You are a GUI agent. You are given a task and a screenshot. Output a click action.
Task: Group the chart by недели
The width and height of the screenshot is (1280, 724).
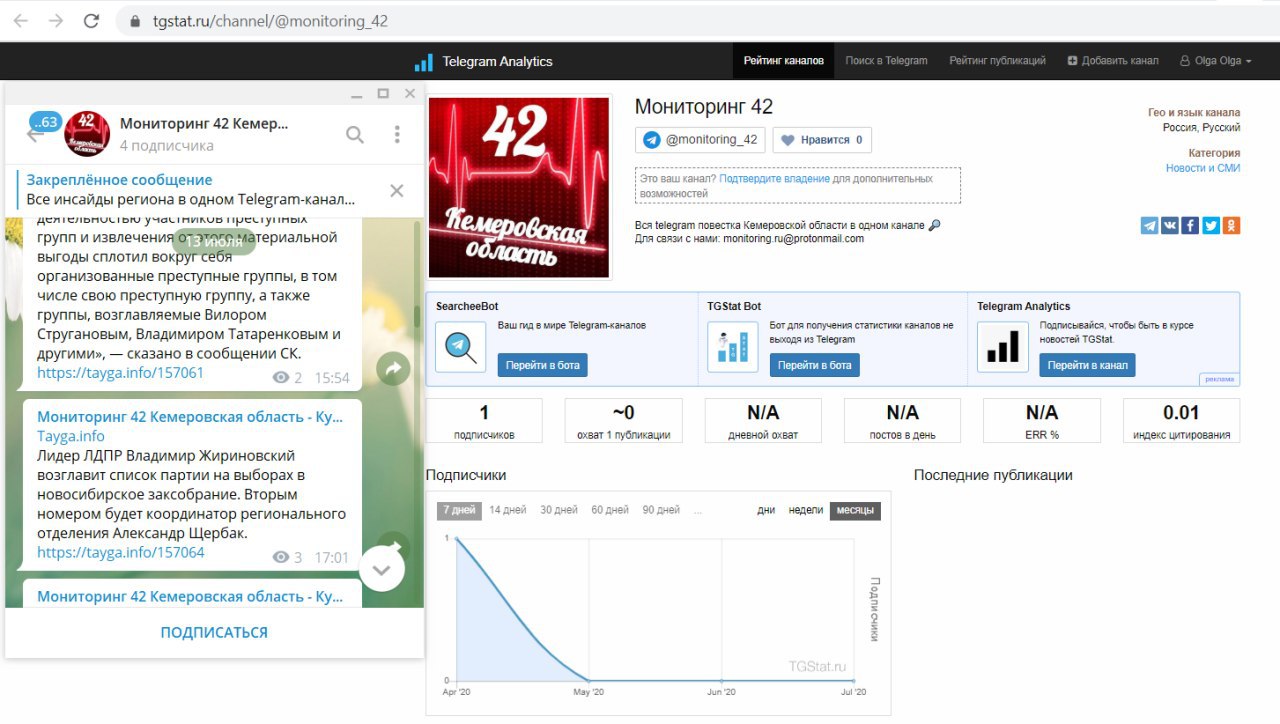click(806, 510)
